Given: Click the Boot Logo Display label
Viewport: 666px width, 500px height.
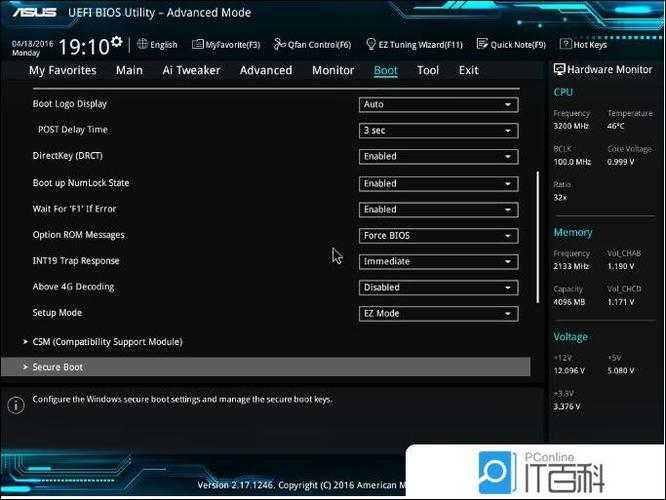Looking at the screenshot, I should [70, 104].
